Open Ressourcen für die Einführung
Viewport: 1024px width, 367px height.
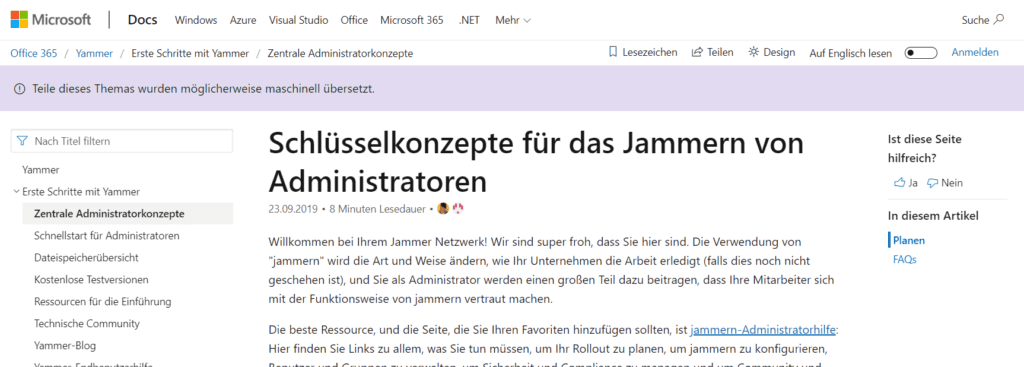coord(103,301)
